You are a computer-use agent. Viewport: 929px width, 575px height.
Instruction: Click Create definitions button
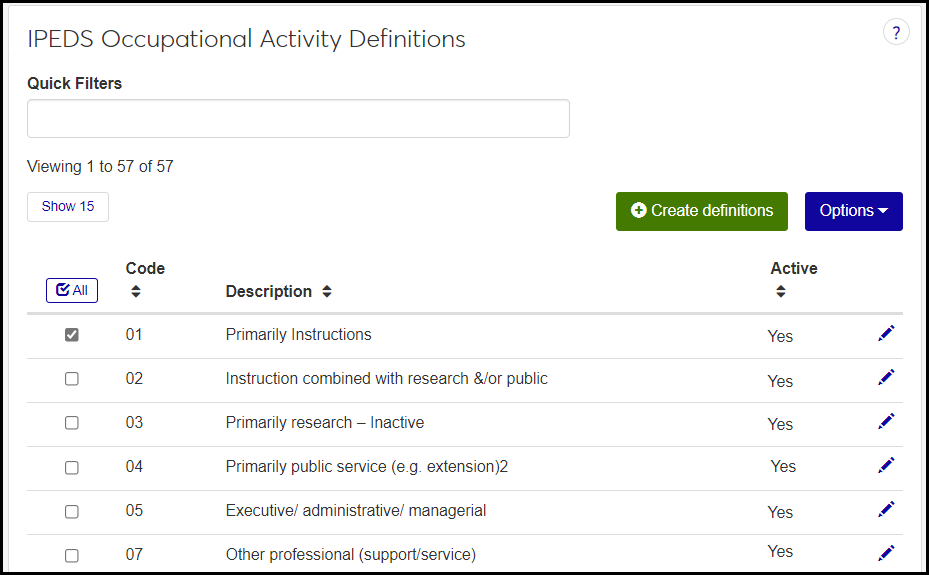coord(701,211)
